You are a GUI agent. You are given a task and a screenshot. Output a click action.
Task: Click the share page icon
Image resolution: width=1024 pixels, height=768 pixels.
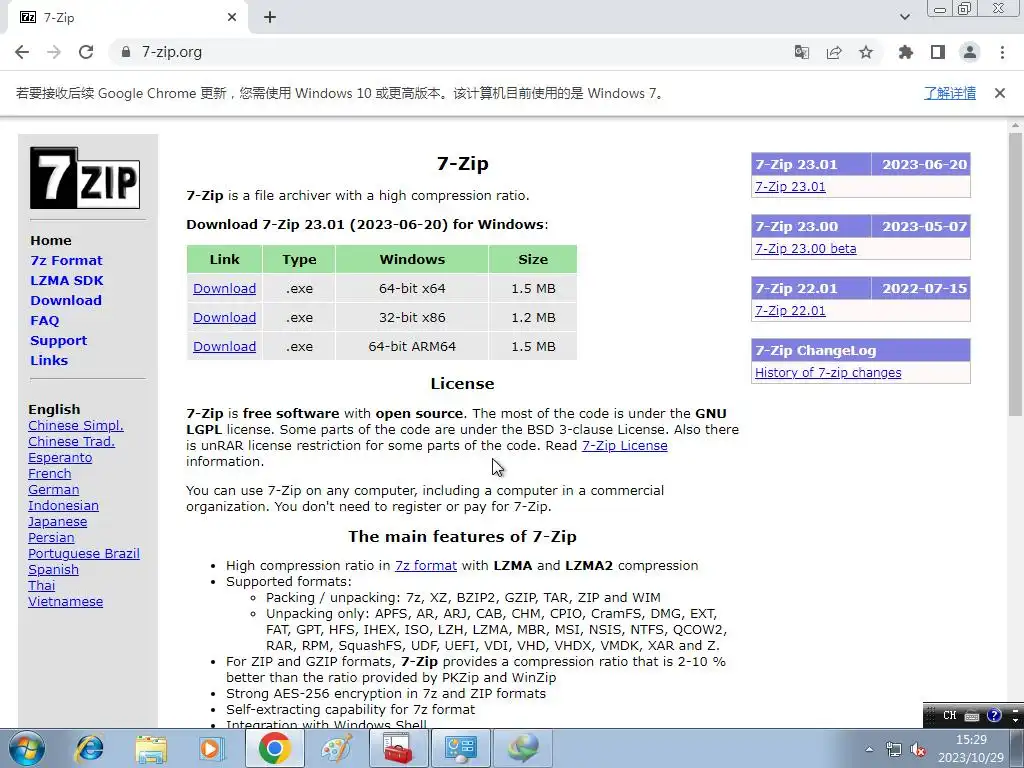834,52
